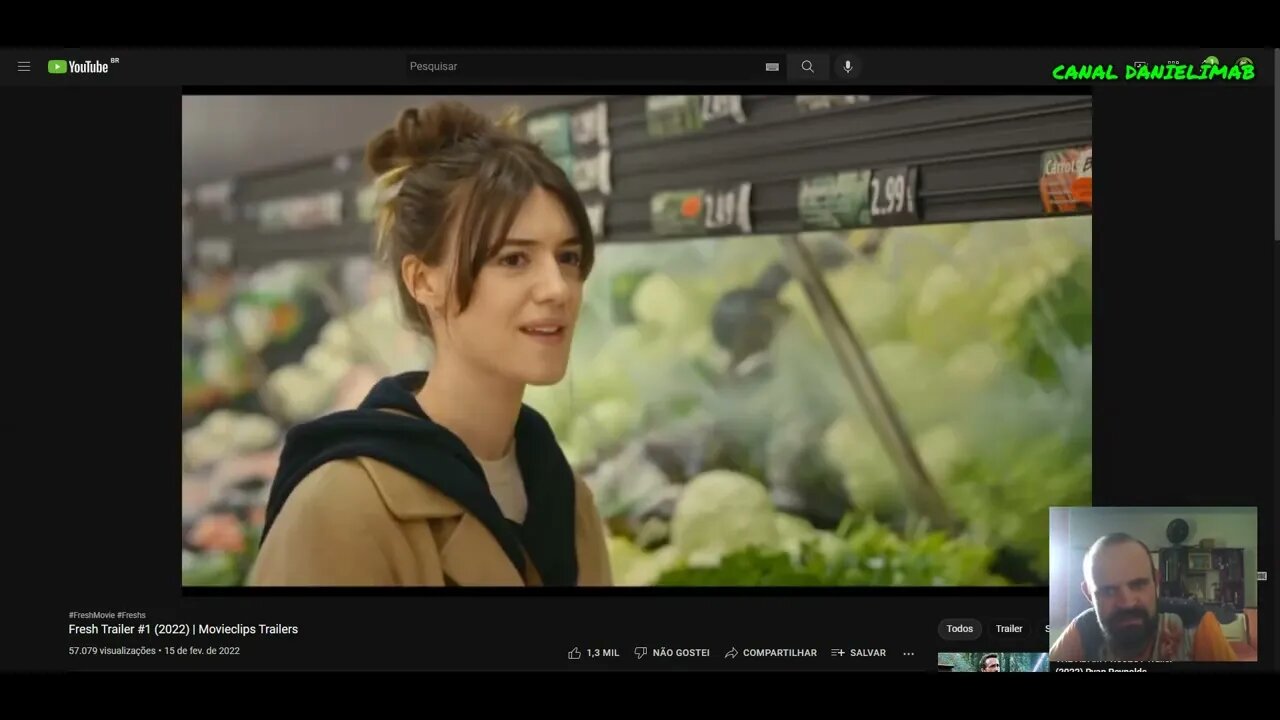Go to YouTube home via logo

point(79,67)
